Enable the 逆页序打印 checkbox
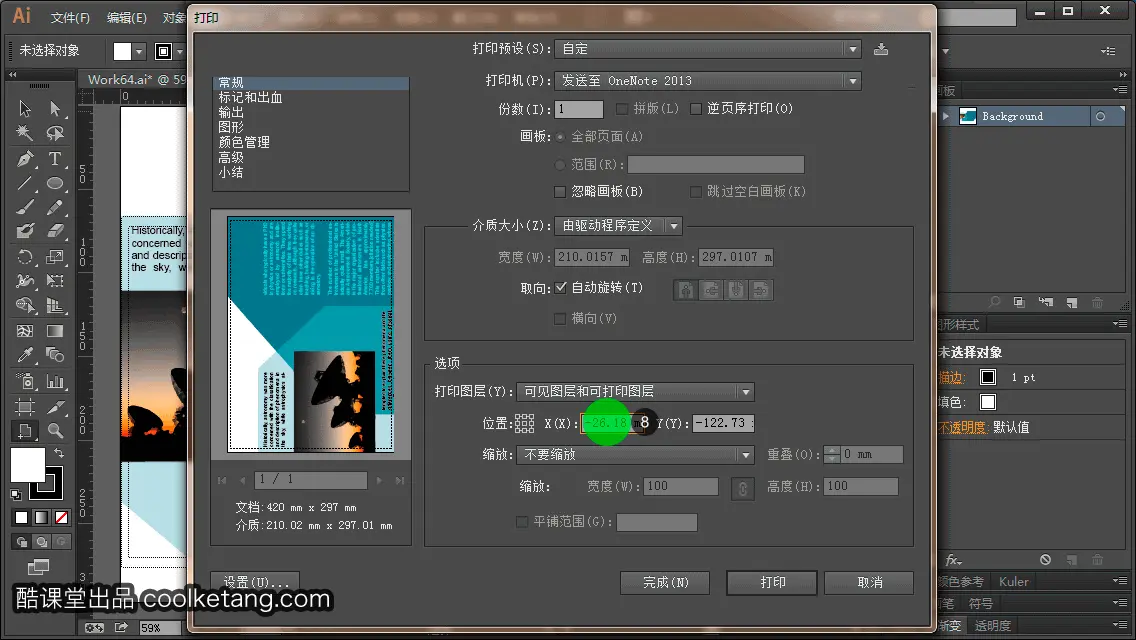Image resolution: width=1136 pixels, height=640 pixels. click(696, 109)
